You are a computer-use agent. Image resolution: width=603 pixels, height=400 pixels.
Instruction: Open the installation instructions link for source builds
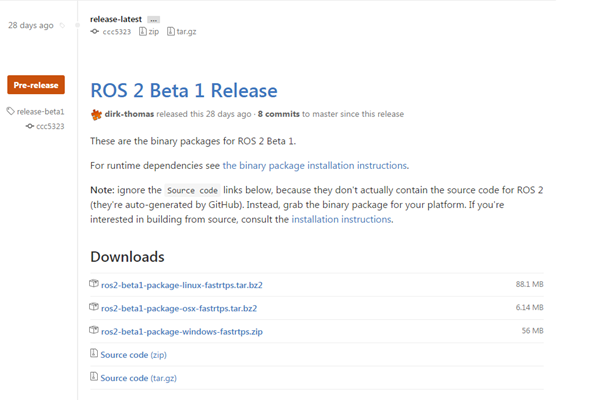click(x=341, y=220)
